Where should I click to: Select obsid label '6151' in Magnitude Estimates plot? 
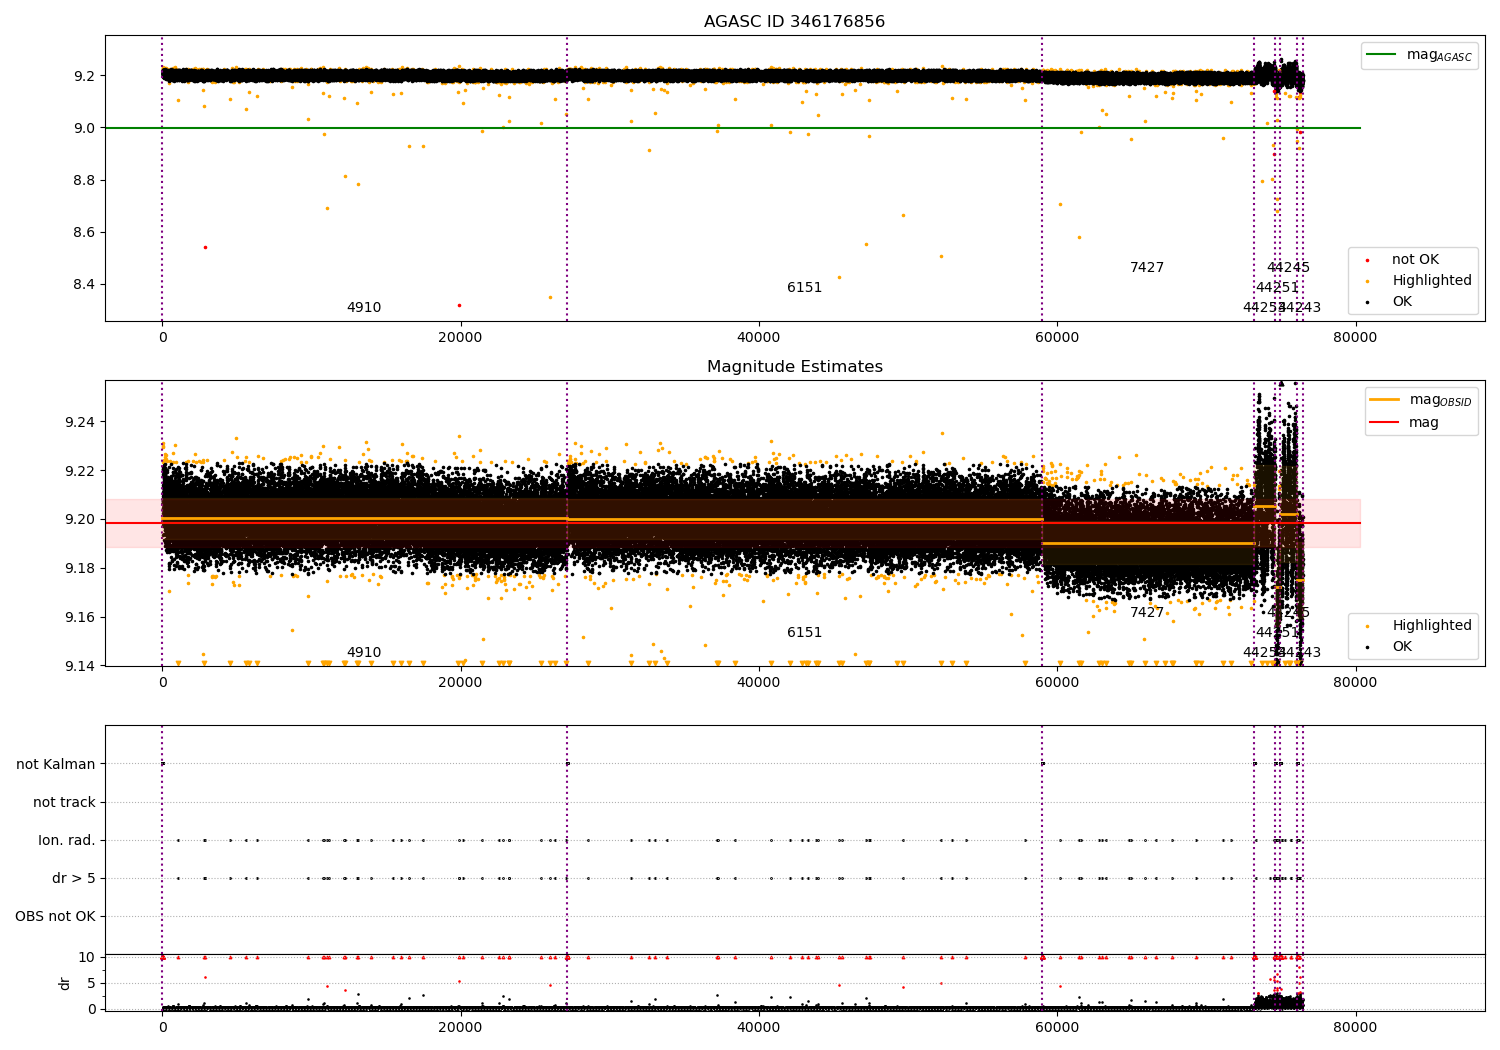(804, 633)
